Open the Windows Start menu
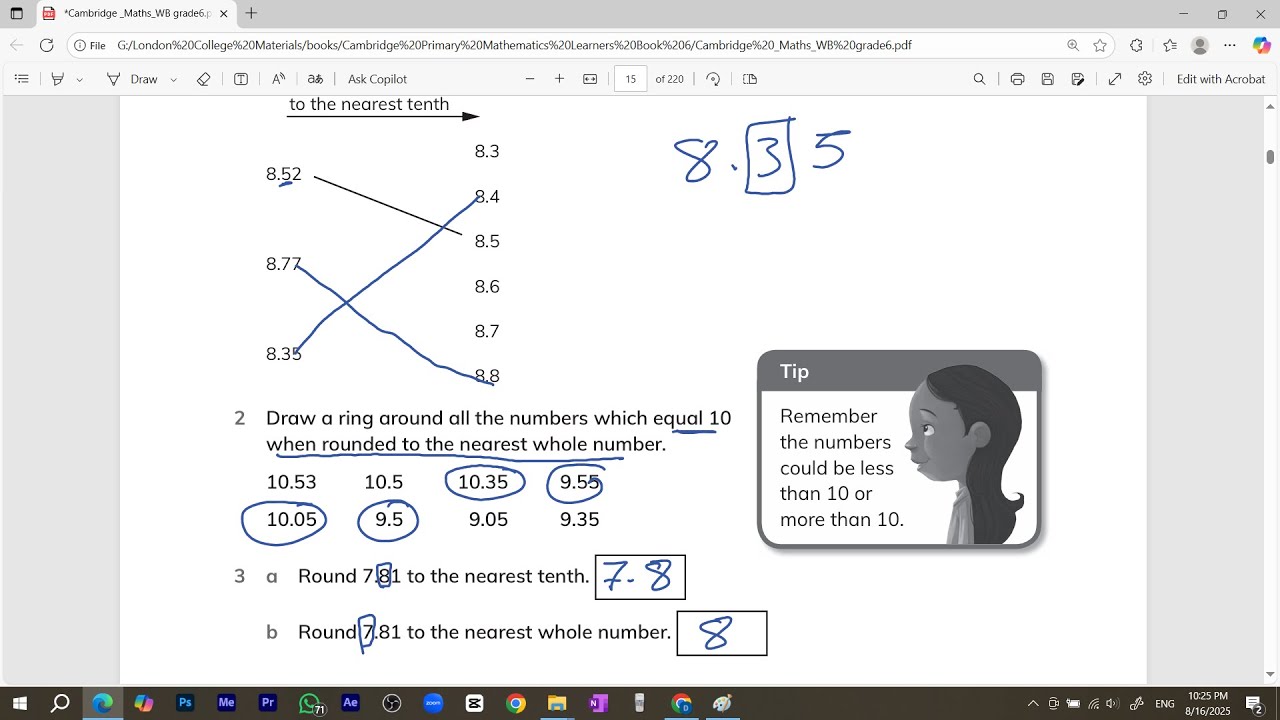Screen dimensions: 1280x720 (x=19, y=703)
